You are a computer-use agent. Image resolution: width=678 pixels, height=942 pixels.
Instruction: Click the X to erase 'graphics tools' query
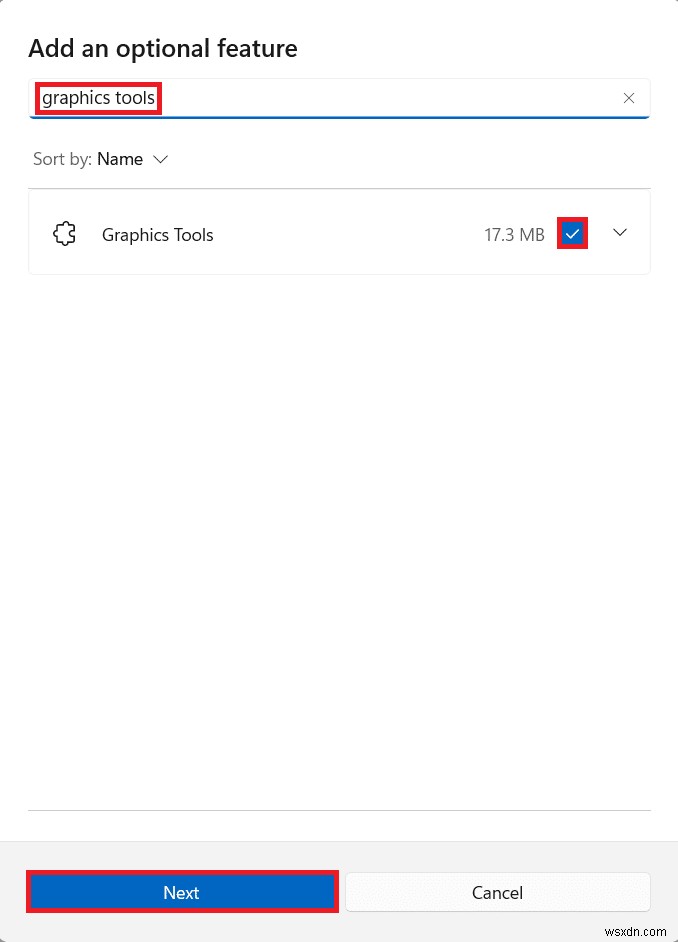point(629,98)
